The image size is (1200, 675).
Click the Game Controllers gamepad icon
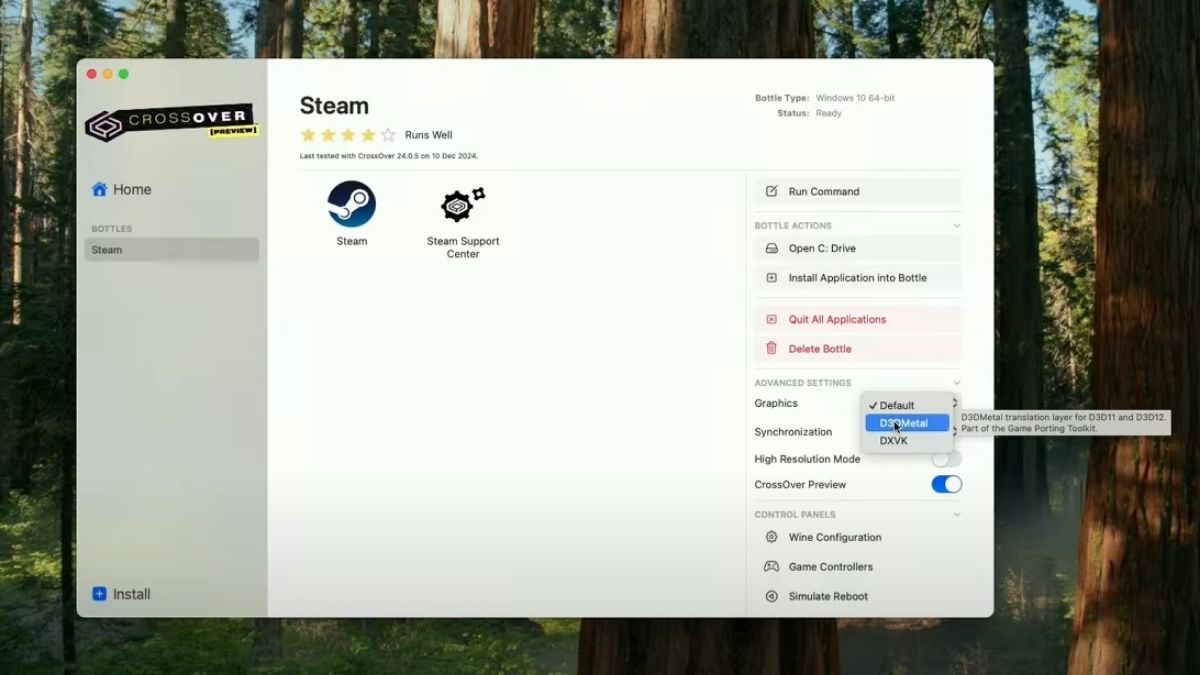point(771,566)
